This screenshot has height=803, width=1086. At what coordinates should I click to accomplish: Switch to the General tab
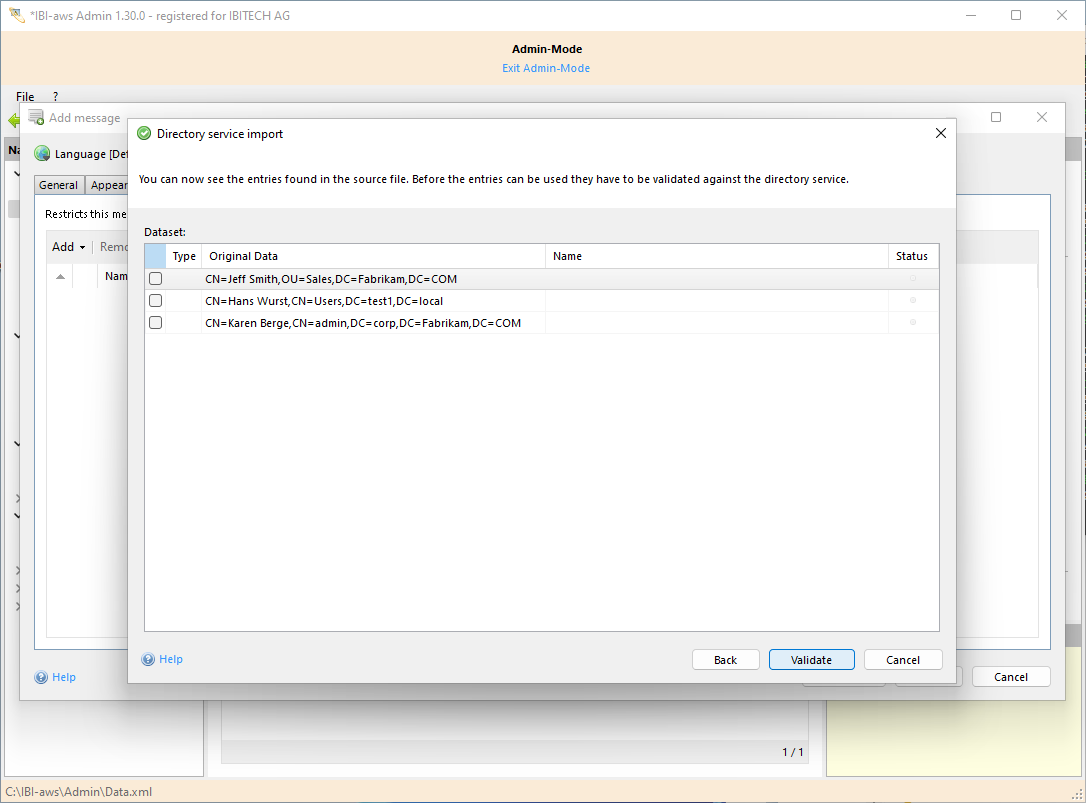(59, 185)
